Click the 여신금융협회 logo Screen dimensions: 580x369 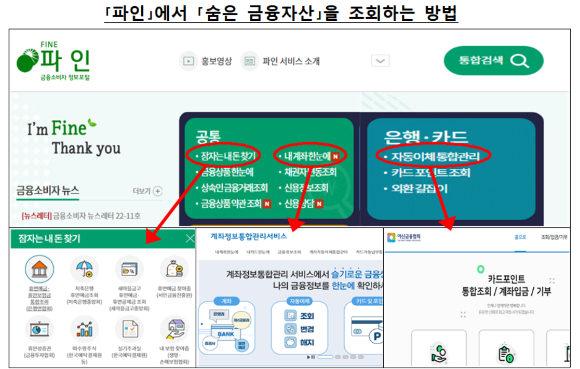(404, 237)
